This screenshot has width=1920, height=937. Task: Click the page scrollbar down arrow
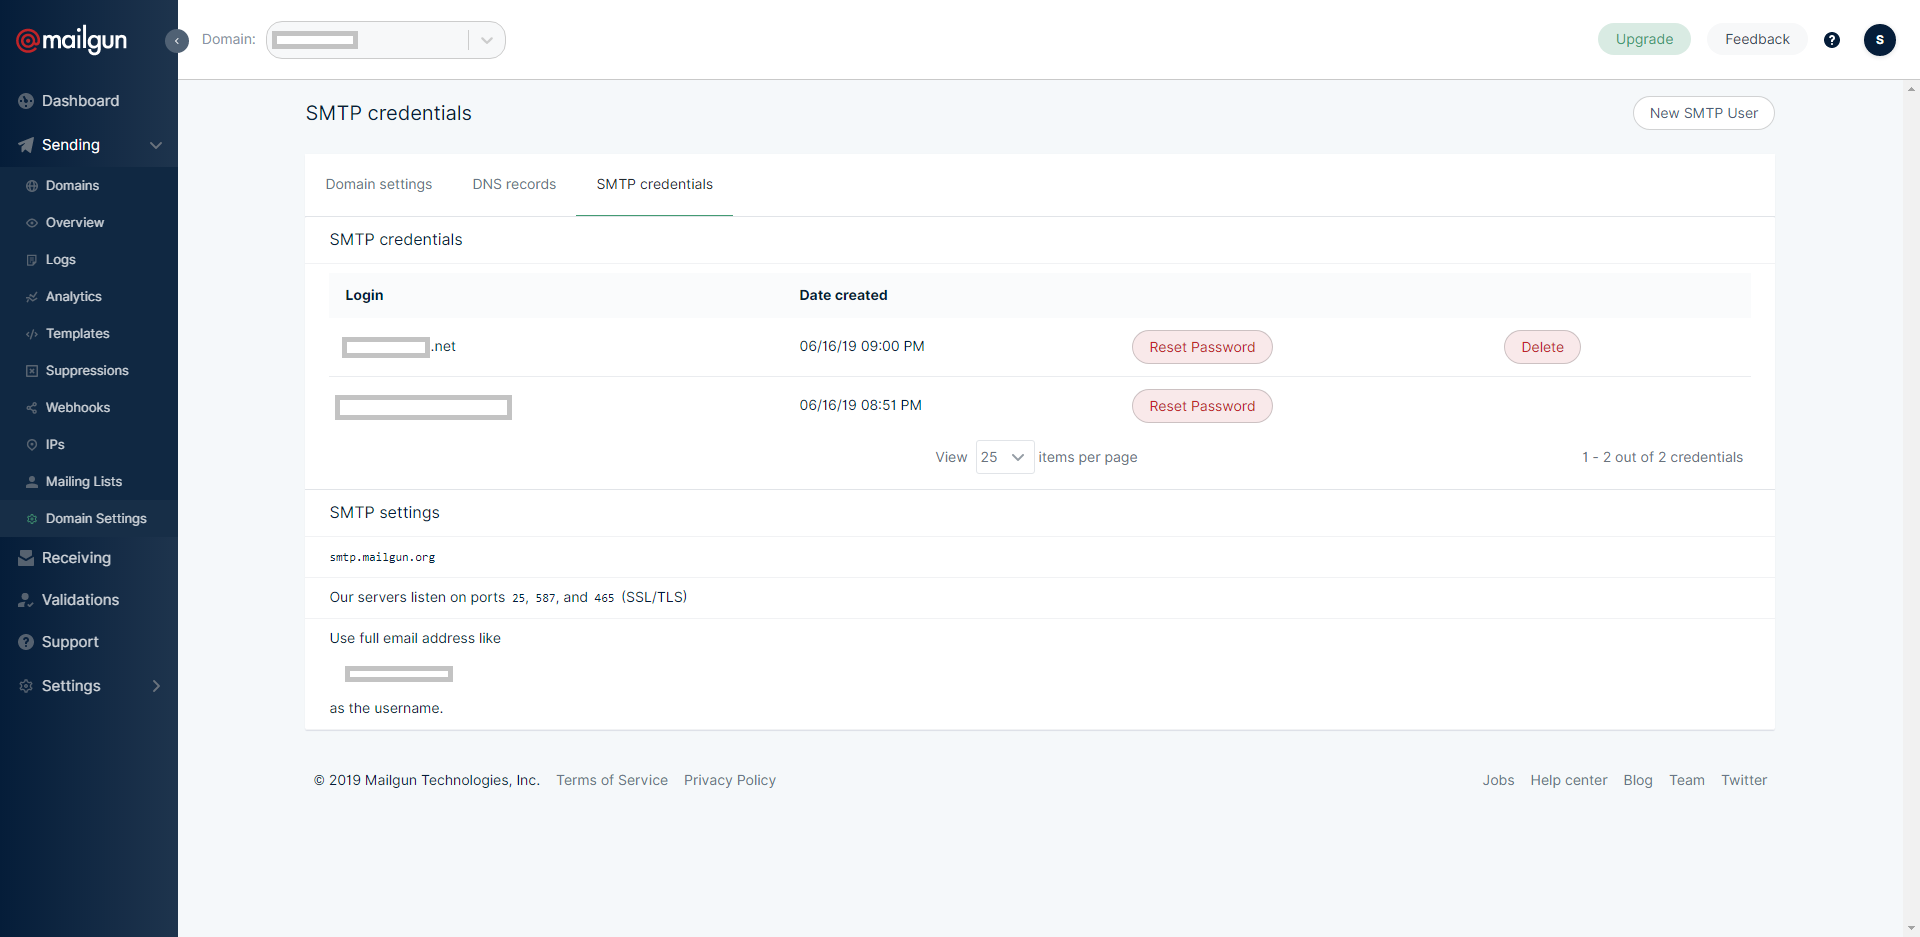click(x=1911, y=928)
